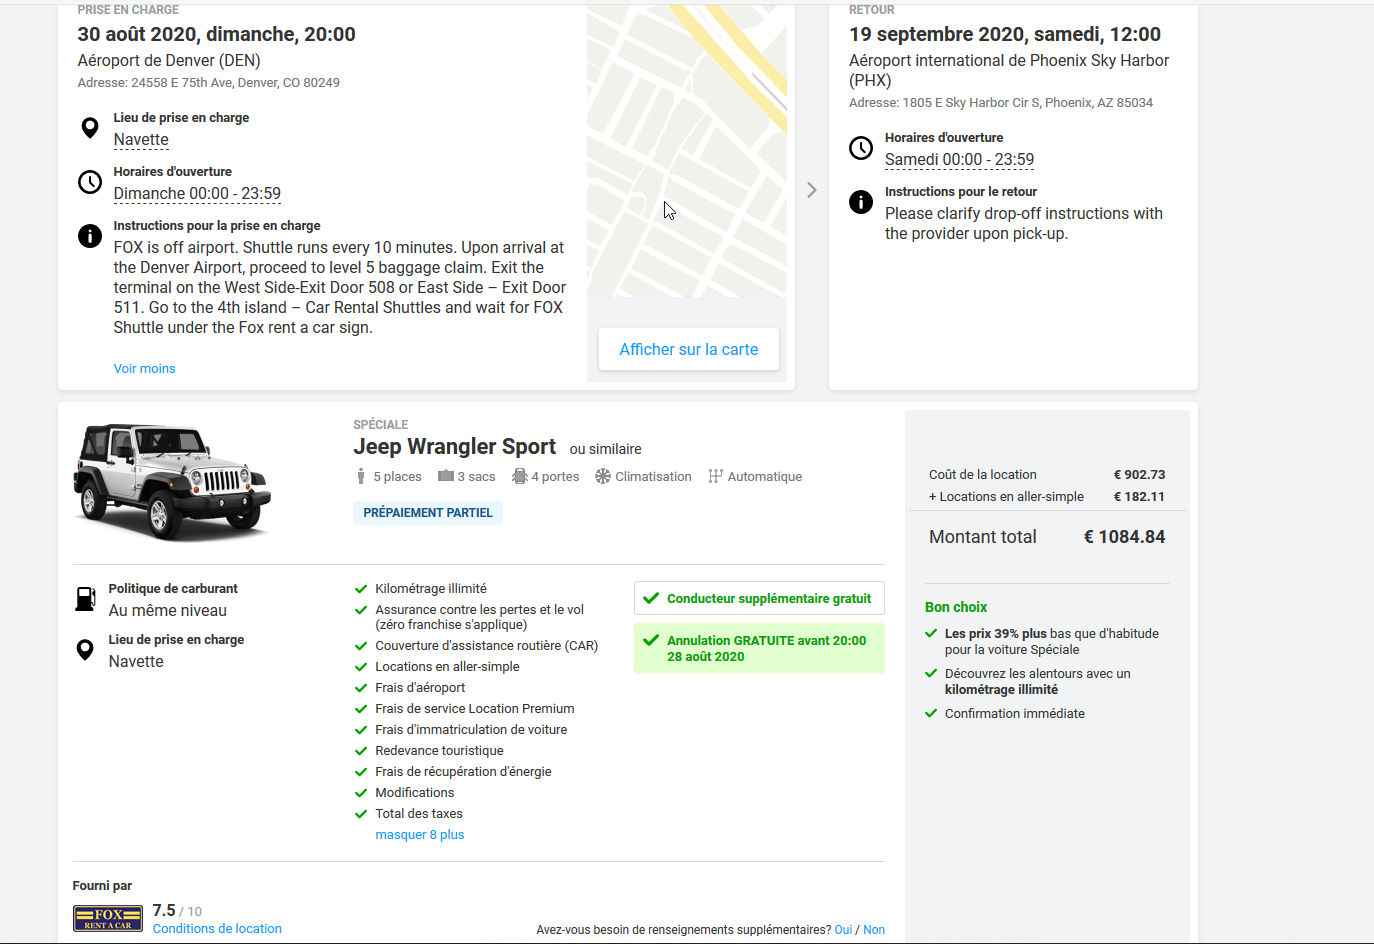Click the unlimited mileage checkmark
This screenshot has height=944, width=1374.
click(361, 588)
